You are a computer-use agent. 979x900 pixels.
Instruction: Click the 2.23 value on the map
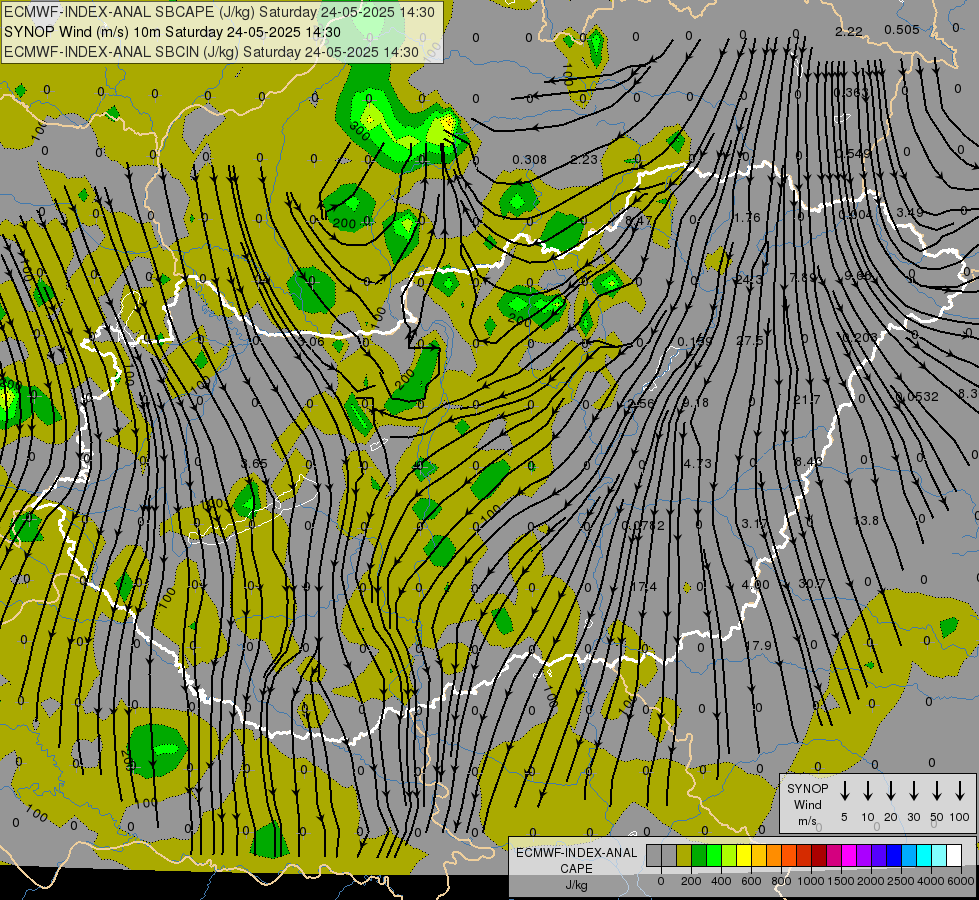coord(584,160)
